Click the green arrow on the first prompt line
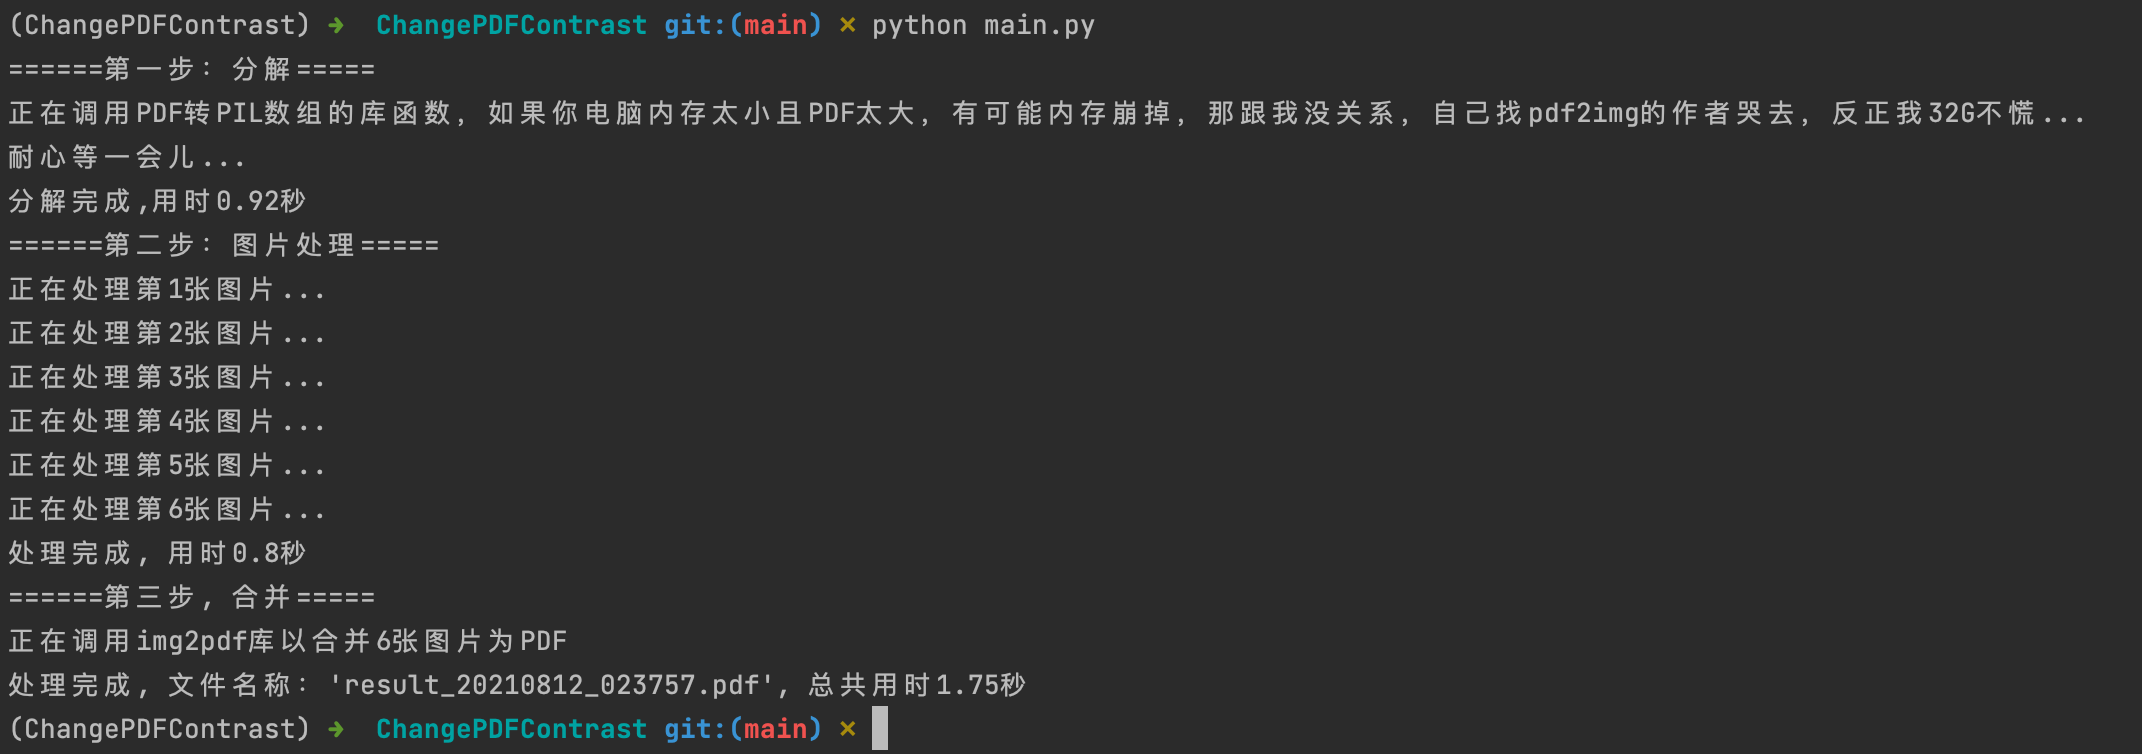Screen dimensions: 2142x754 pyautogui.click(x=336, y=26)
